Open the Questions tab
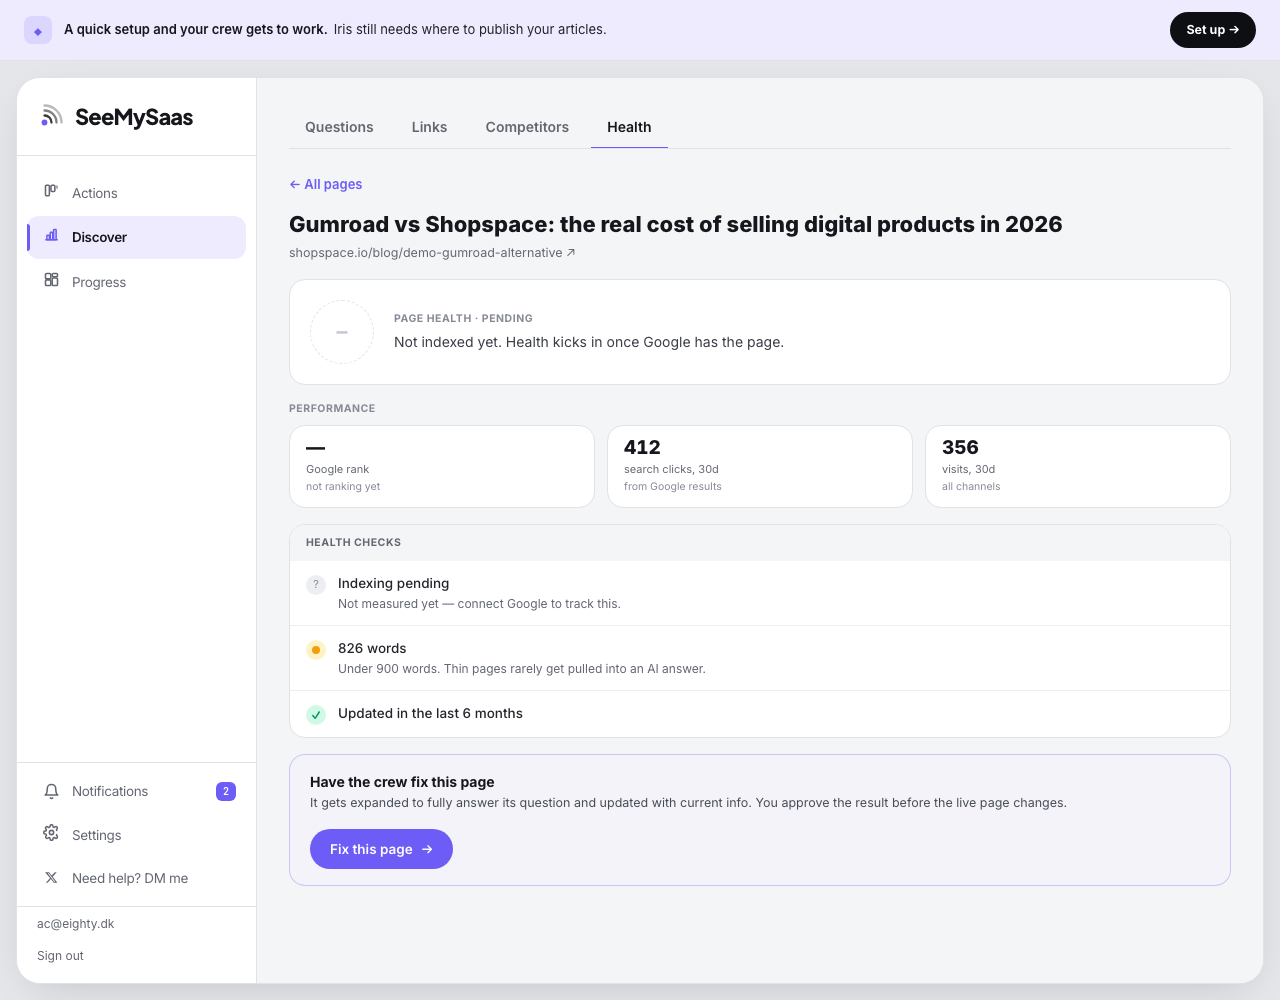 pos(339,127)
